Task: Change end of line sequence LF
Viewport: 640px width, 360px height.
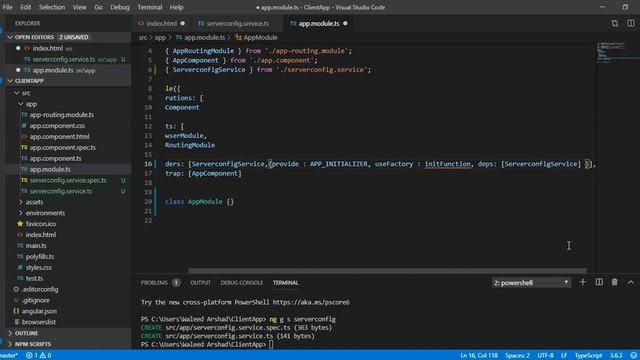Action: pos(564,356)
